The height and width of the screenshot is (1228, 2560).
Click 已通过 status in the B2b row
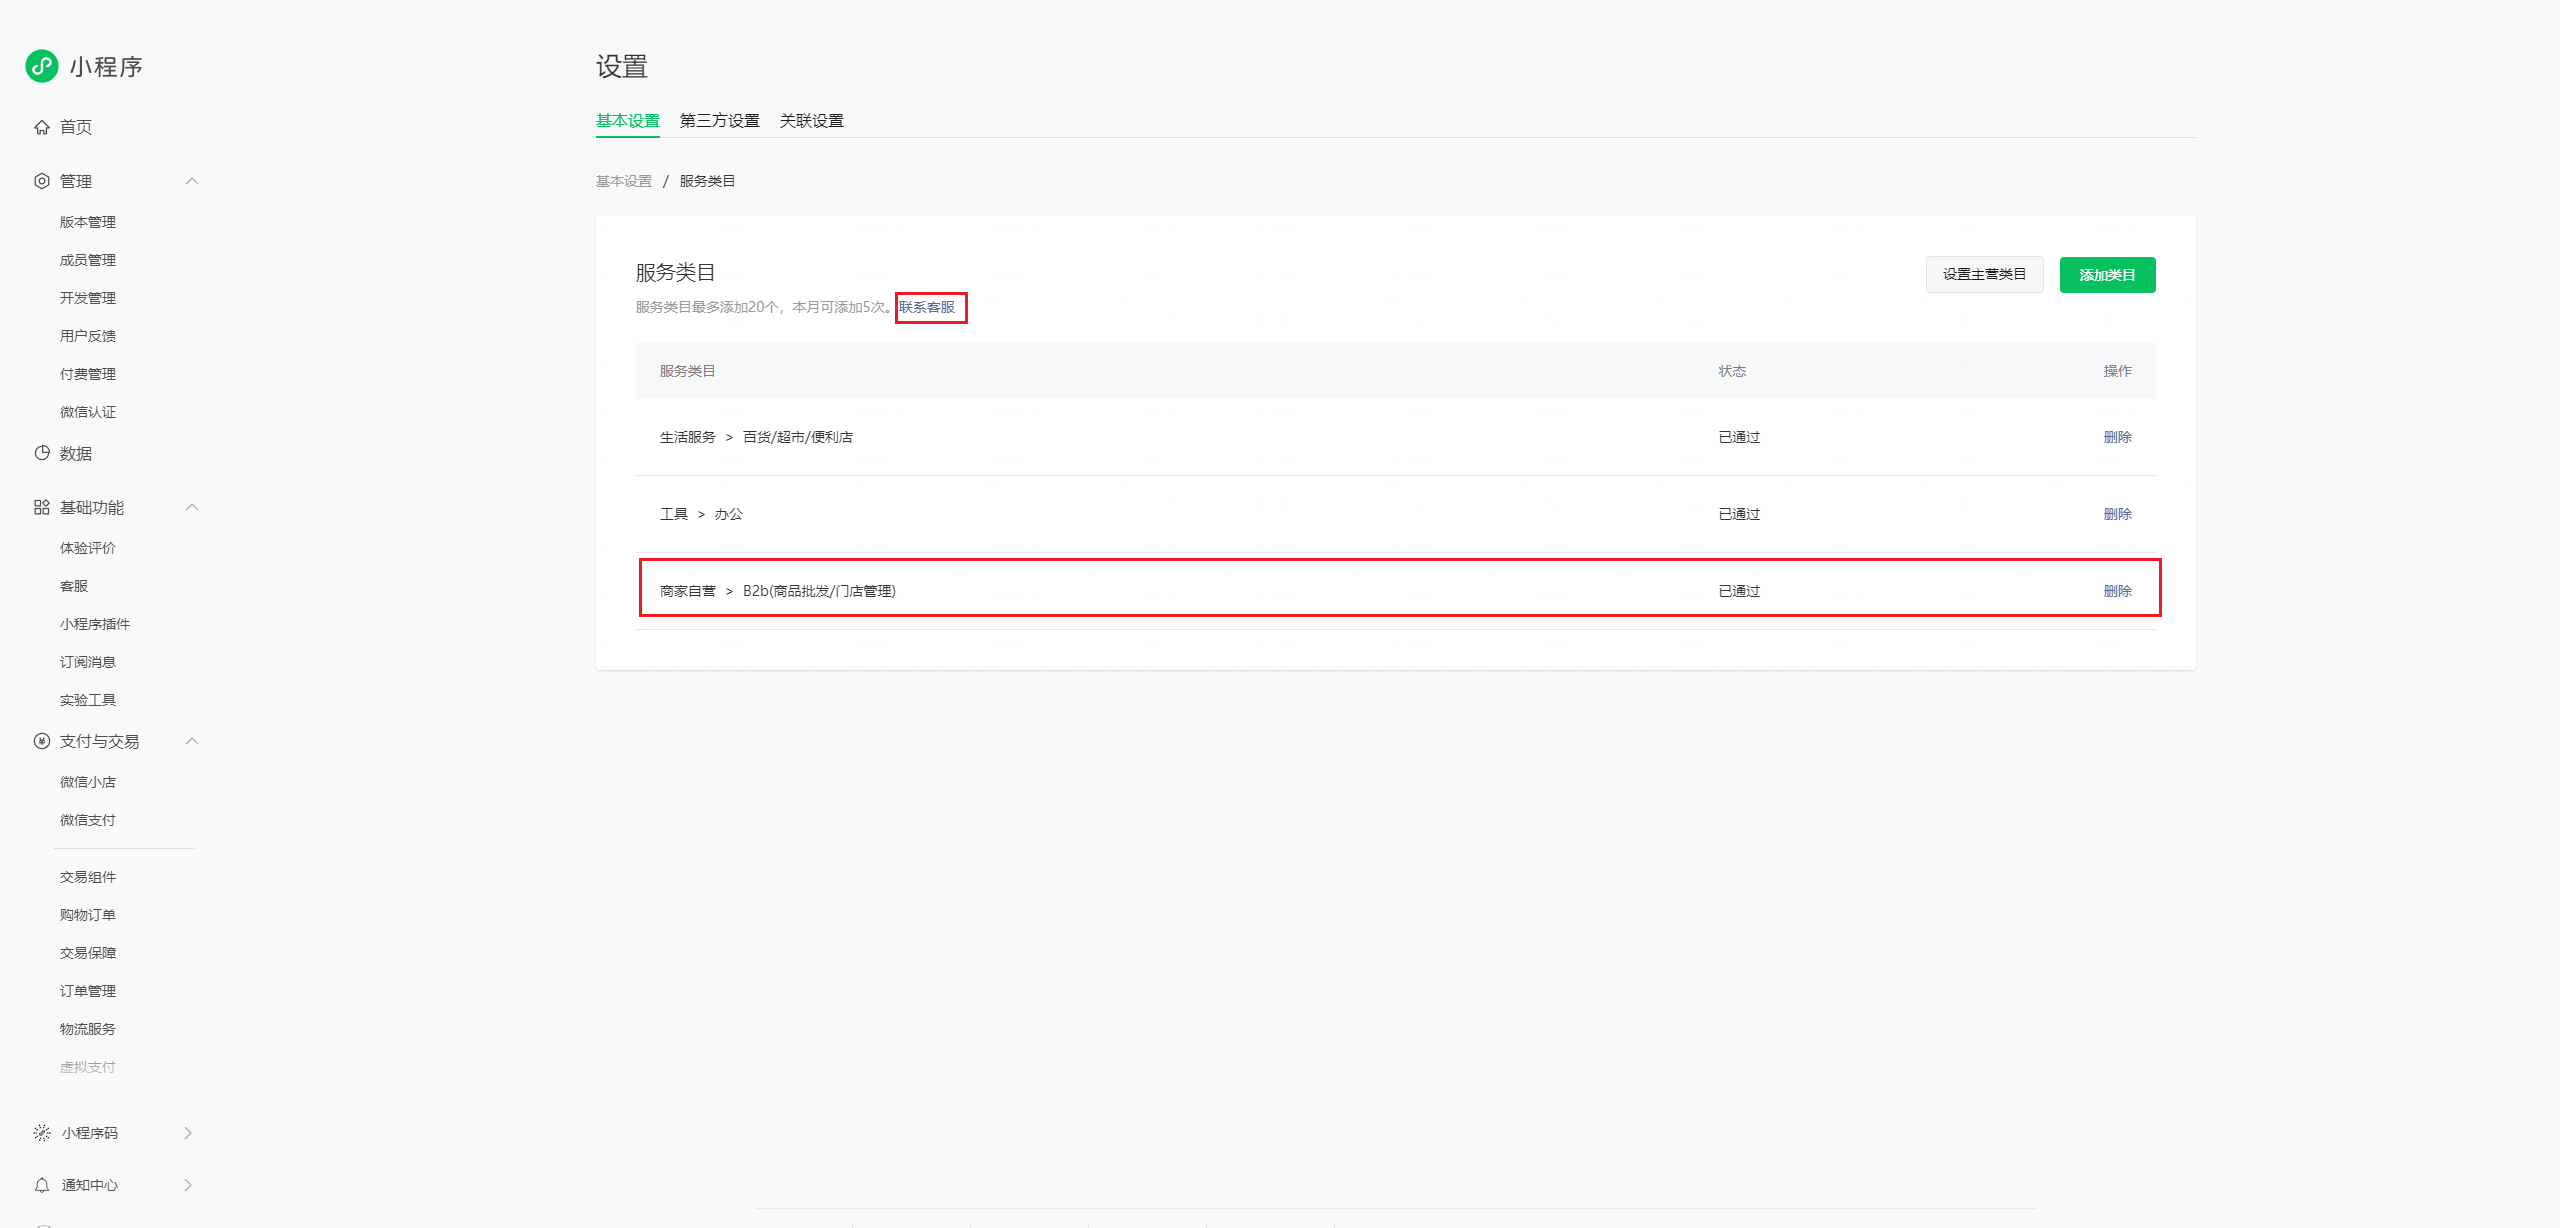1739,591
